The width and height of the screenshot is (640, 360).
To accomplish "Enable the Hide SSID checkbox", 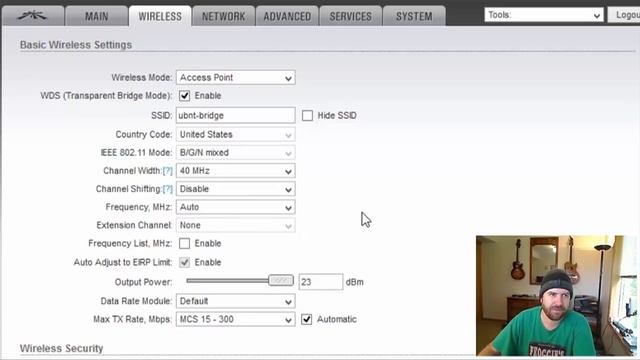I will pos(307,116).
